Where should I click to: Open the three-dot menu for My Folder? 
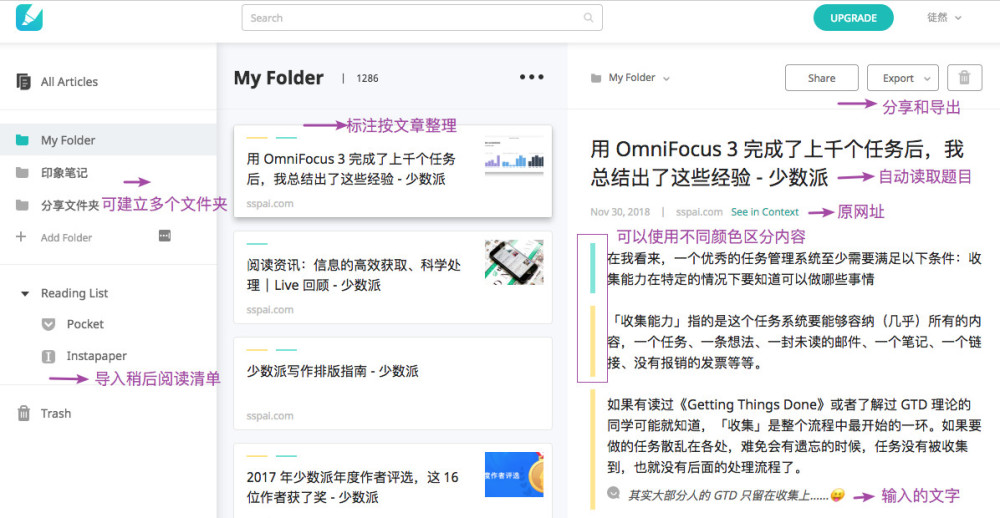click(x=531, y=77)
